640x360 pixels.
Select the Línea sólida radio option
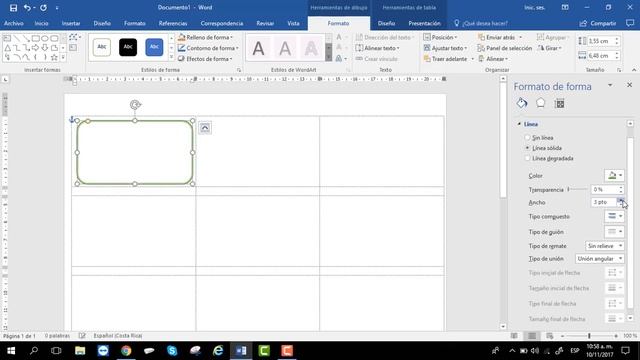[527, 148]
